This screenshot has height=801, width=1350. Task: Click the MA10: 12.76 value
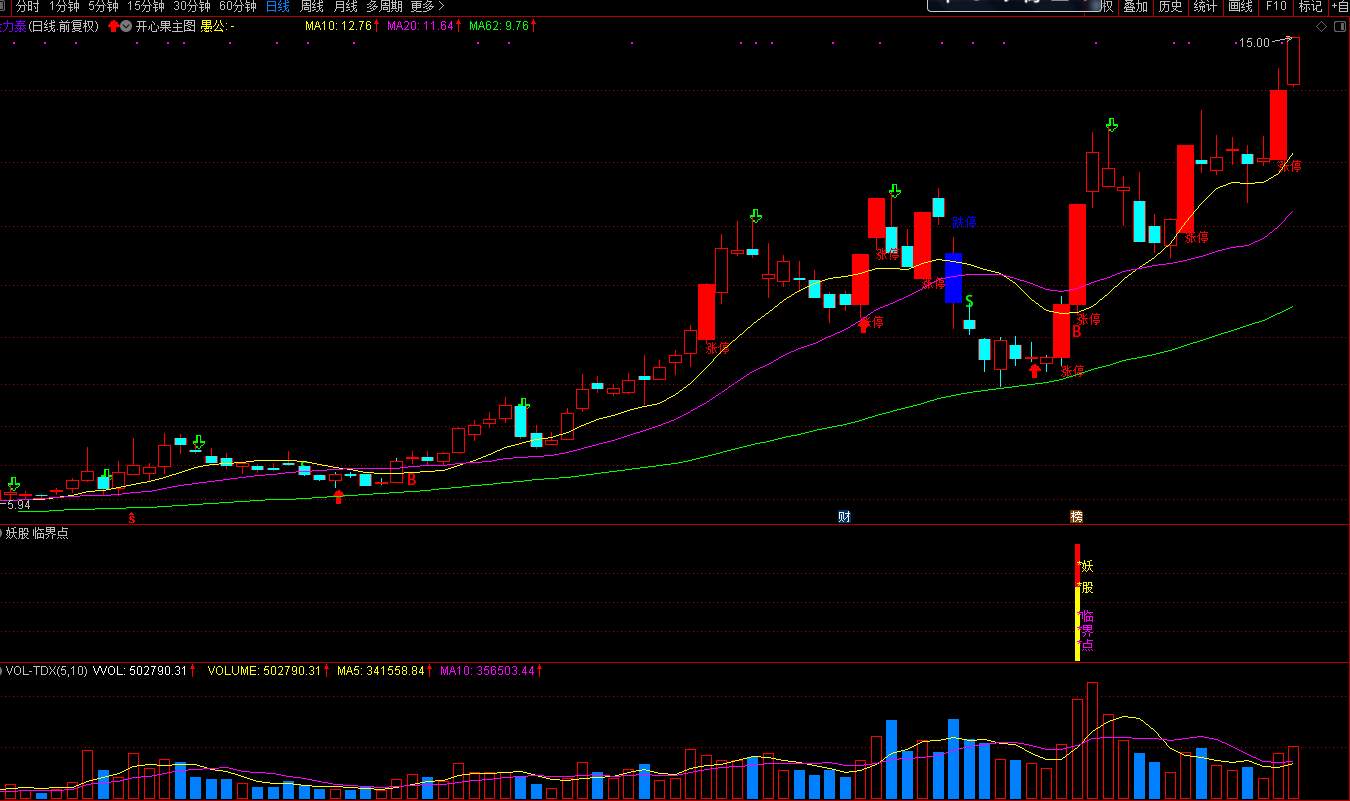[339, 26]
